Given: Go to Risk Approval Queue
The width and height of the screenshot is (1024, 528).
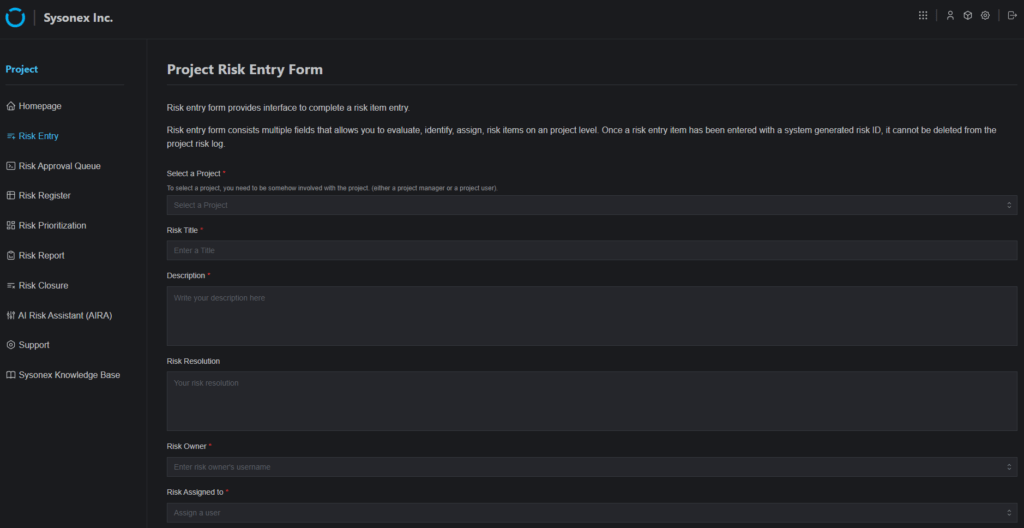Looking at the screenshot, I should (59, 166).
